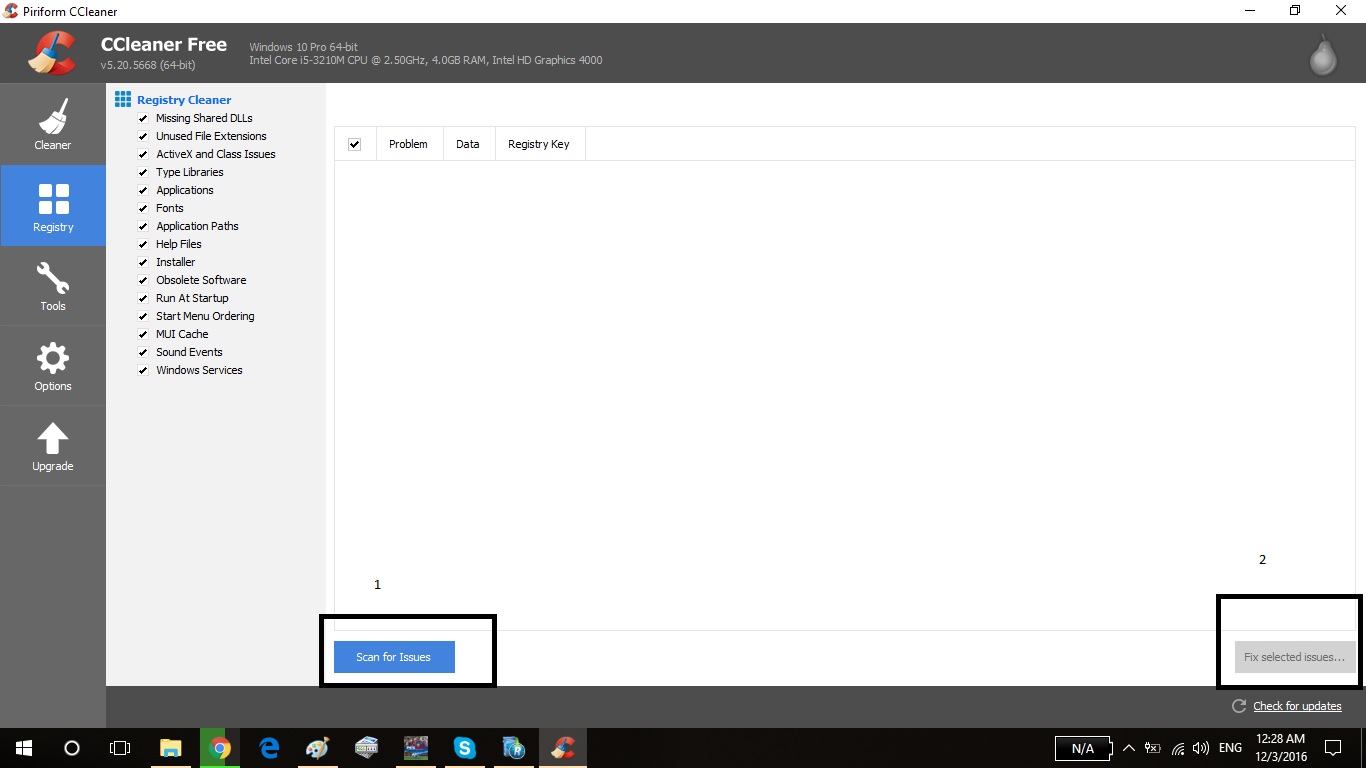Launch Google Chrome from taskbar
The height and width of the screenshot is (768, 1366).
(x=220, y=748)
